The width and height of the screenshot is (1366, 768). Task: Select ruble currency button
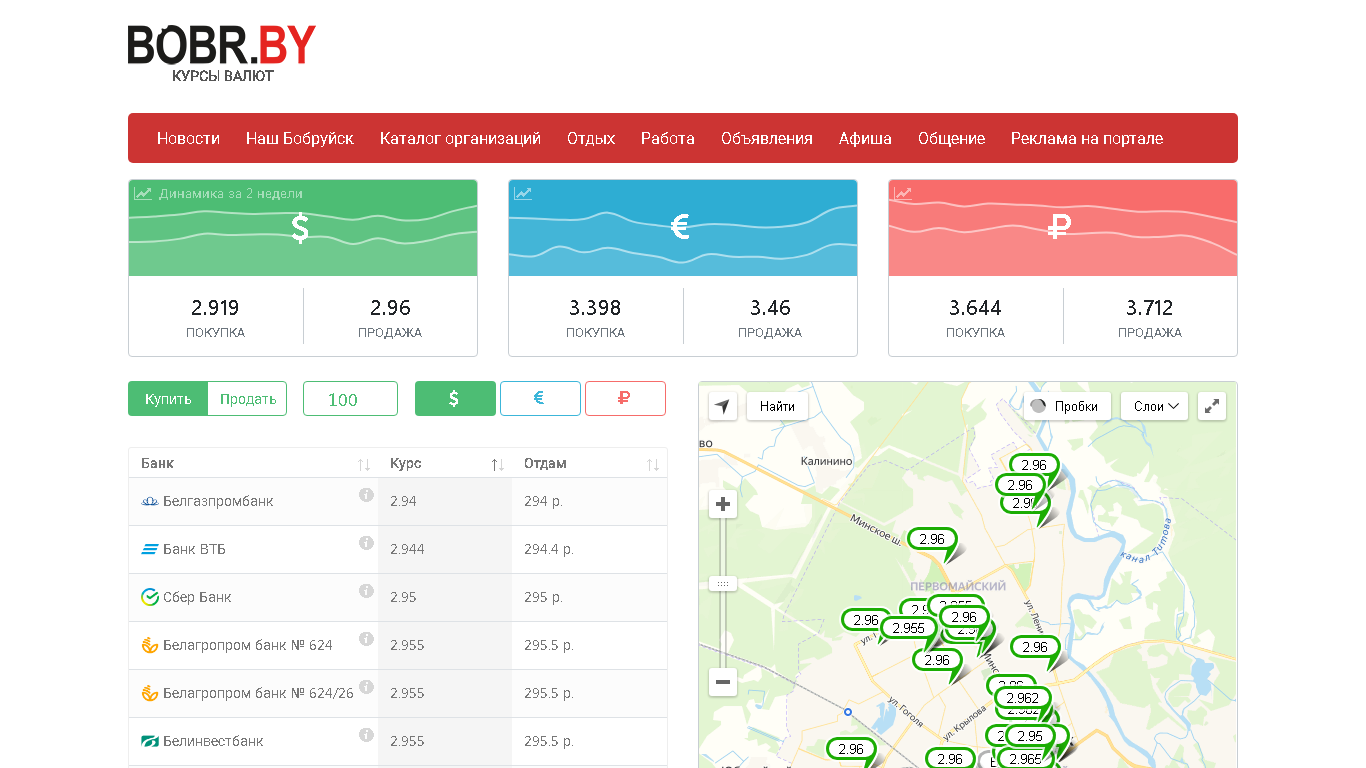click(625, 398)
